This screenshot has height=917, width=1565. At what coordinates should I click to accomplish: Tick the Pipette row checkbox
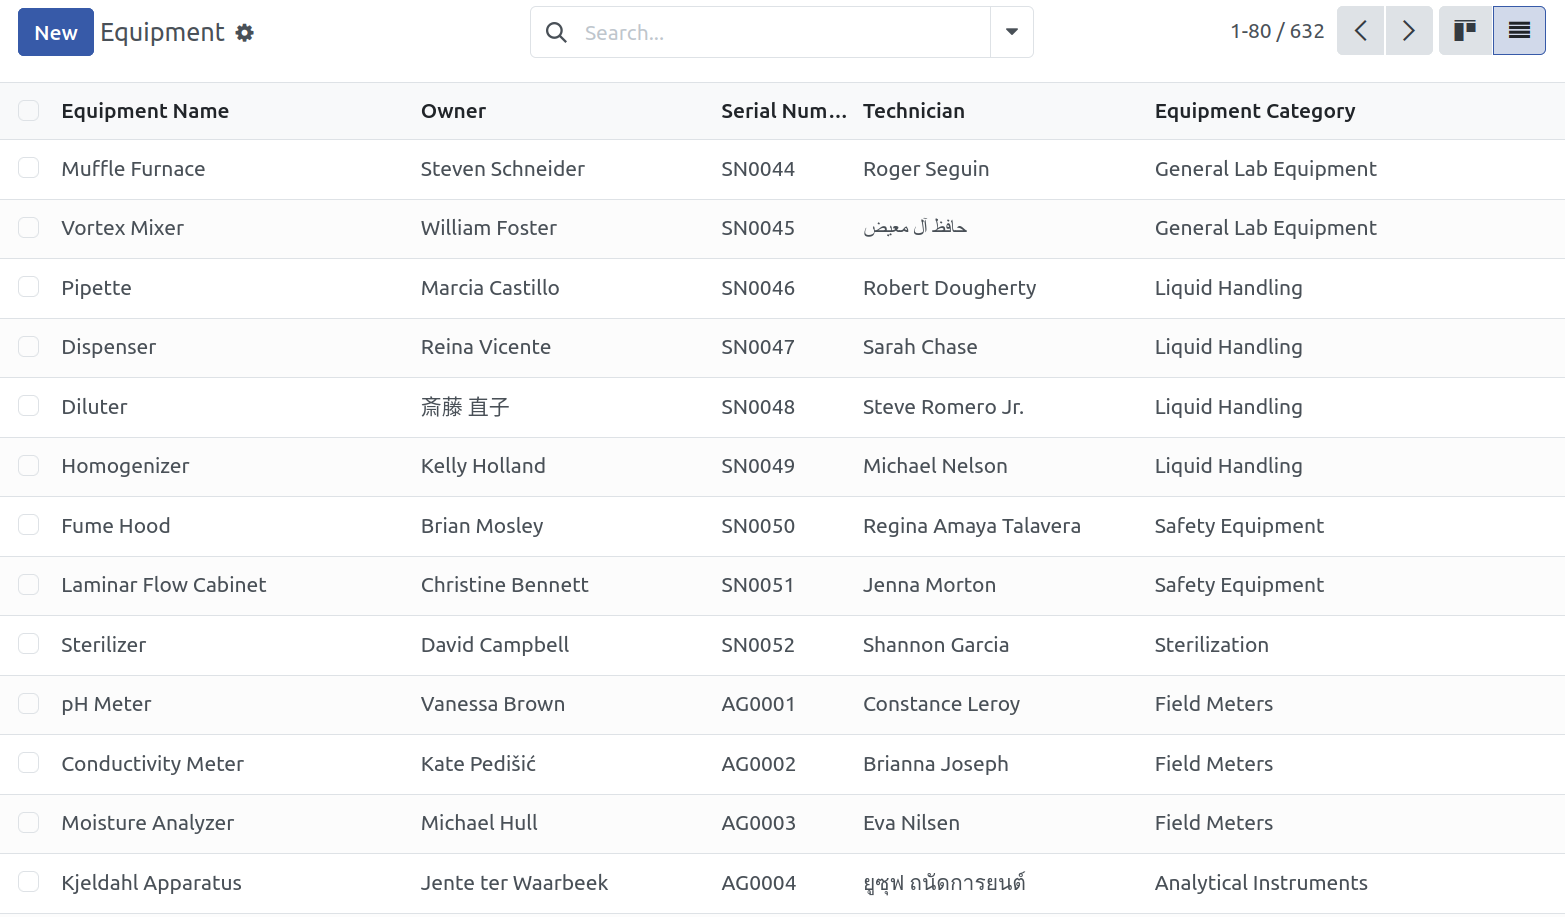(29, 287)
